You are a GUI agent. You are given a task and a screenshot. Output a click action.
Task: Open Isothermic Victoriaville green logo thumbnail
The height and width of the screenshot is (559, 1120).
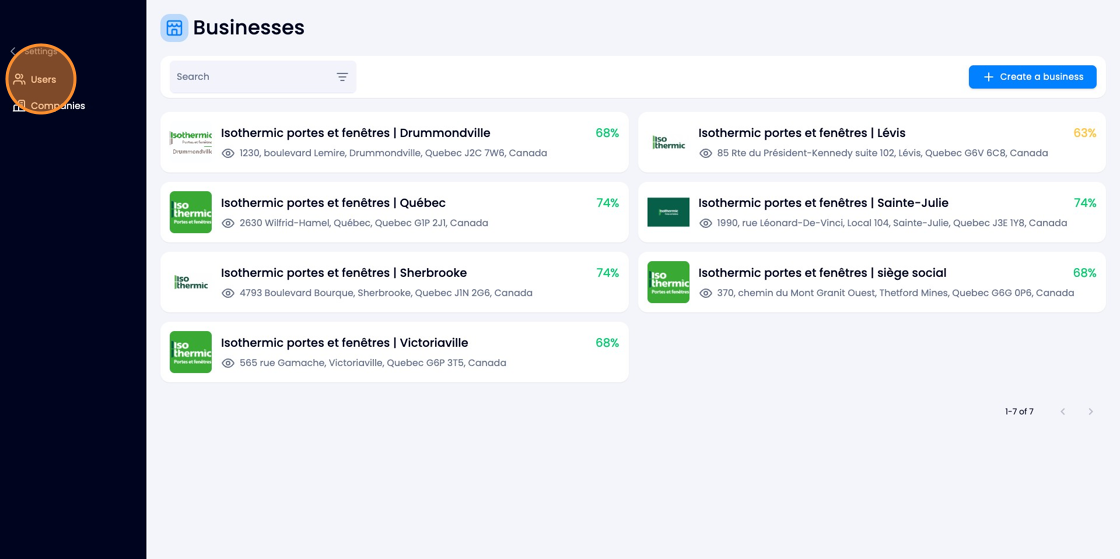click(191, 352)
